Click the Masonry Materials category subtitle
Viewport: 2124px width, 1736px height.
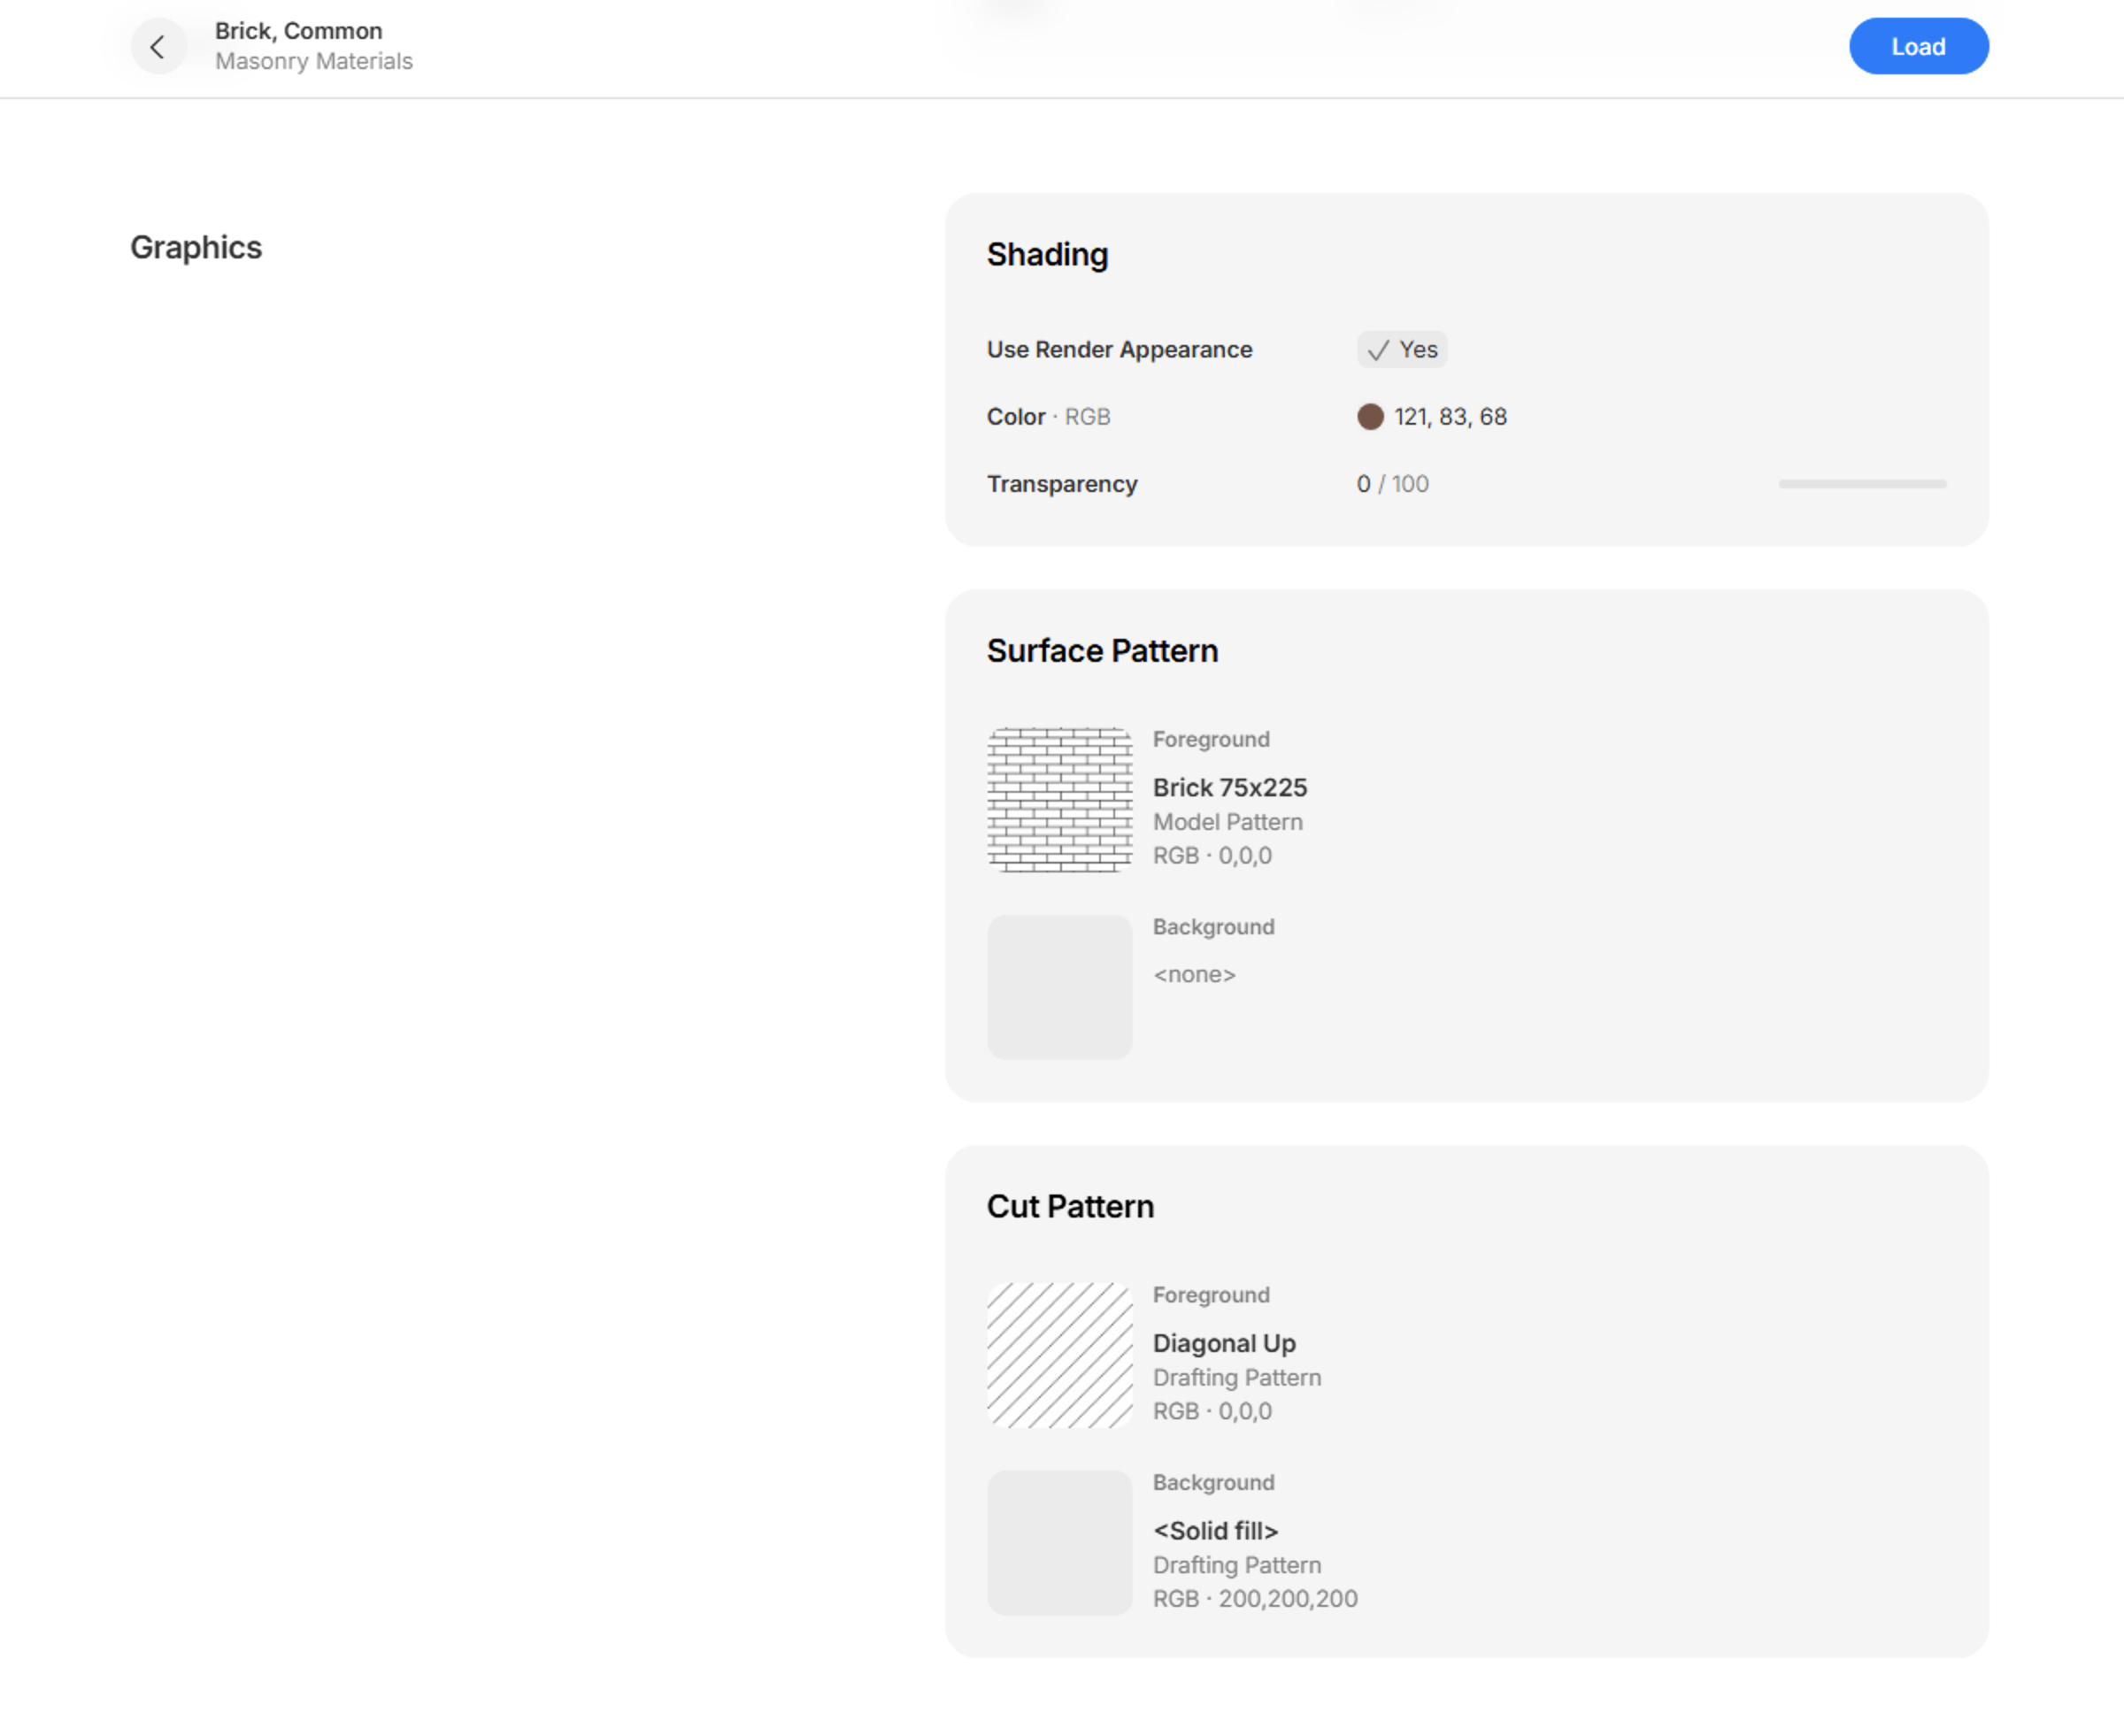[313, 62]
